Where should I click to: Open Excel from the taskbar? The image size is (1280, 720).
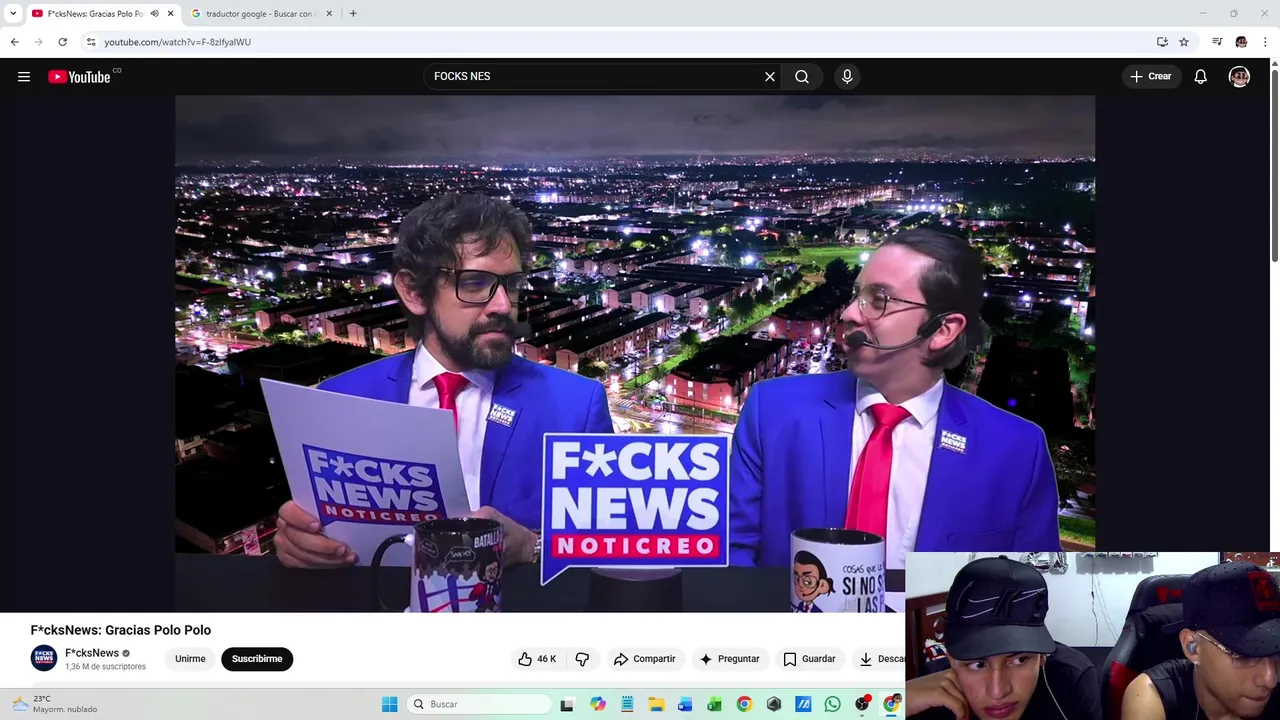(714, 704)
